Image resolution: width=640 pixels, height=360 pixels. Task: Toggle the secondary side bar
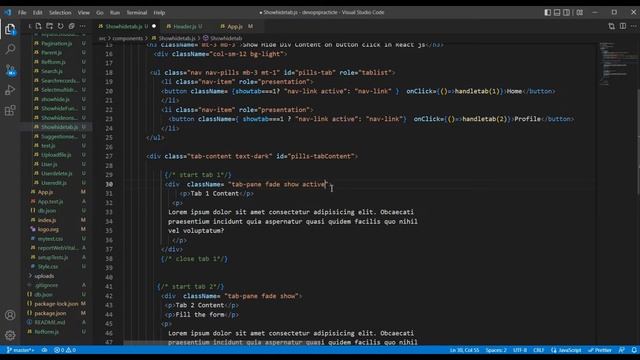point(567,12)
